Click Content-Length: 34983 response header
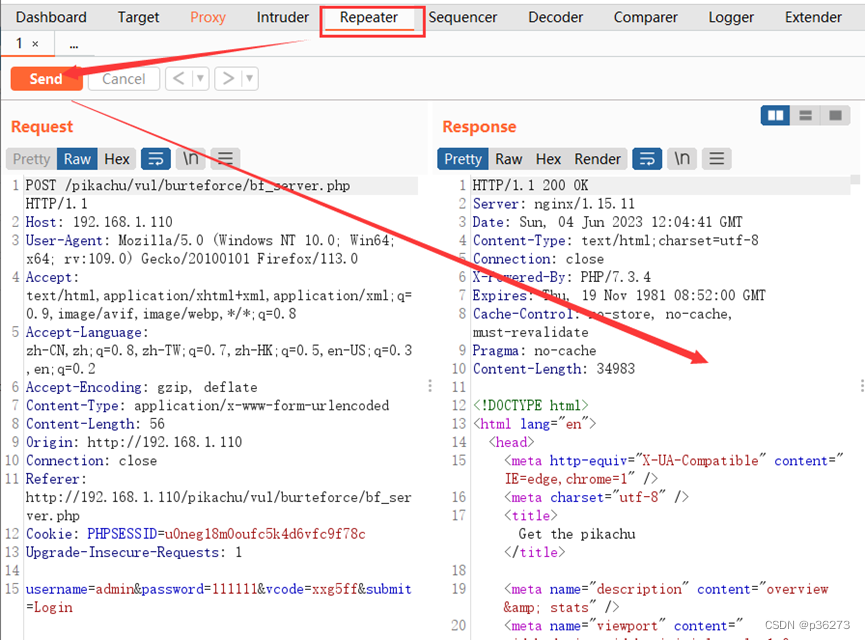Image resolution: width=865 pixels, height=640 pixels. click(554, 369)
